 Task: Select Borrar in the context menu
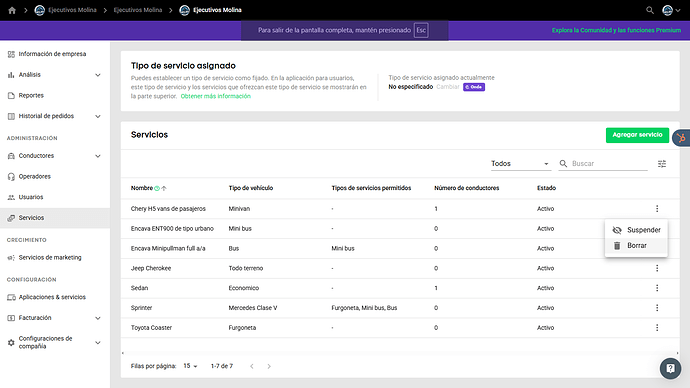(636, 245)
